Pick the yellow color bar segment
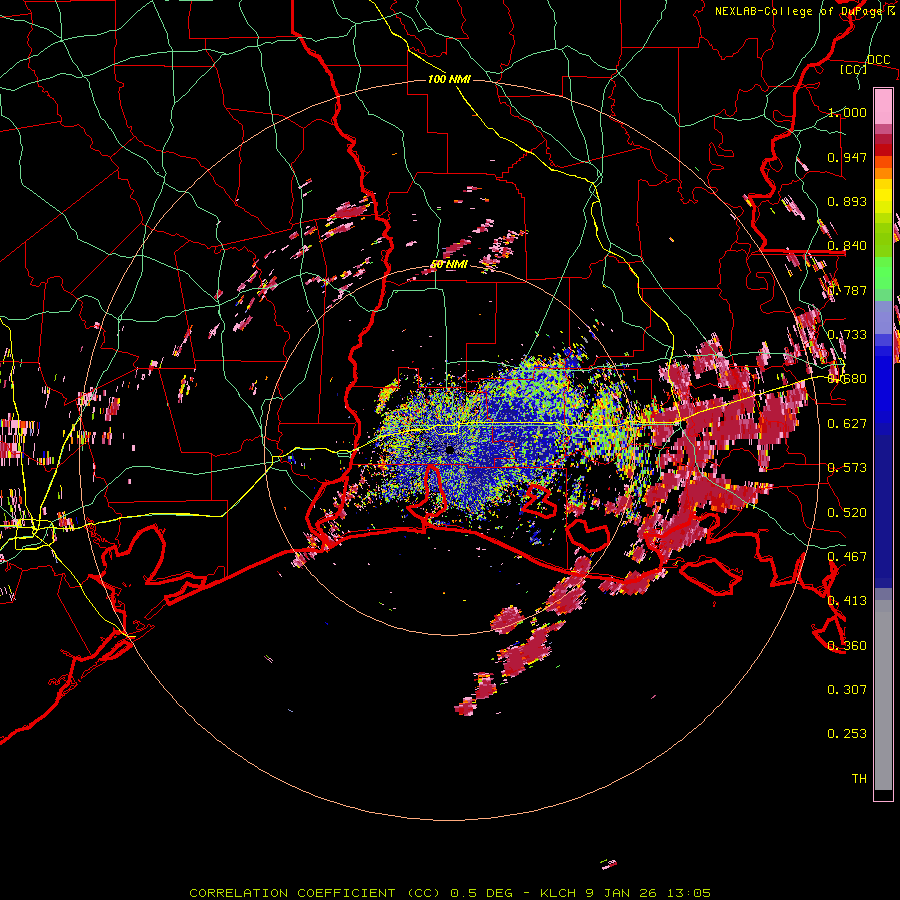This screenshot has width=900, height=900. [883, 197]
